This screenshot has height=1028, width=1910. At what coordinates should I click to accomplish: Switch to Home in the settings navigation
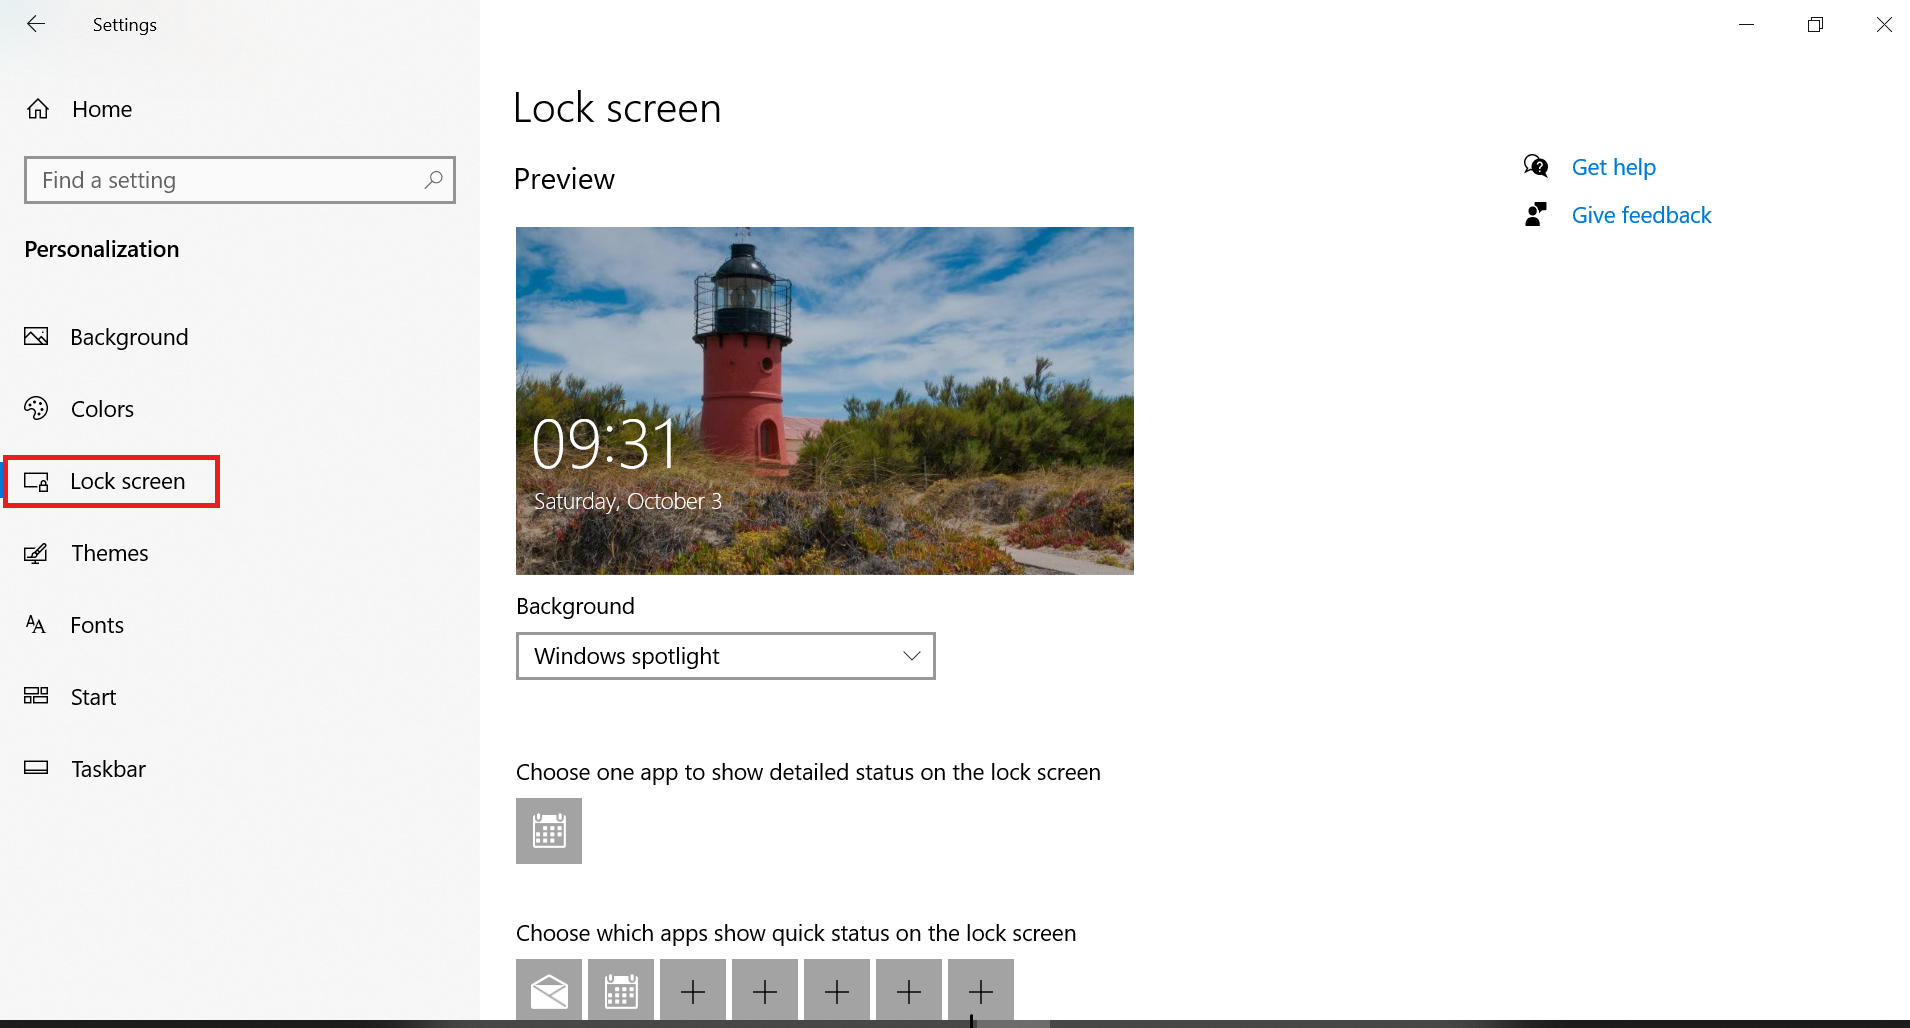101,108
